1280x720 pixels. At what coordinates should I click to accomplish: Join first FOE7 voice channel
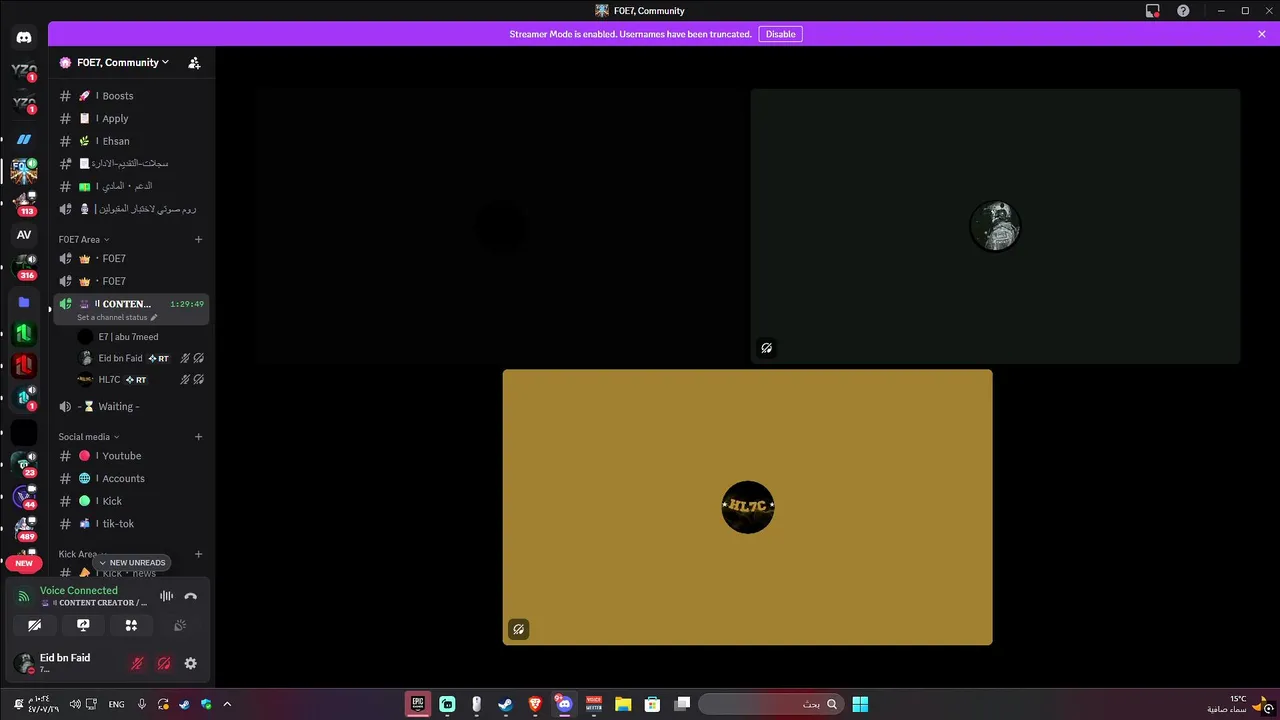(131, 259)
